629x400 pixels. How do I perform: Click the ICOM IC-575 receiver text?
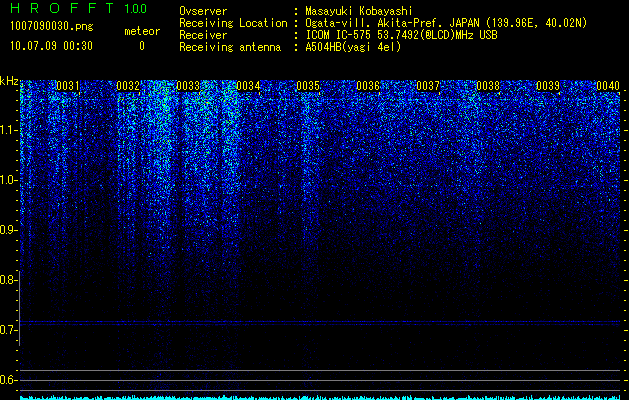401,35
